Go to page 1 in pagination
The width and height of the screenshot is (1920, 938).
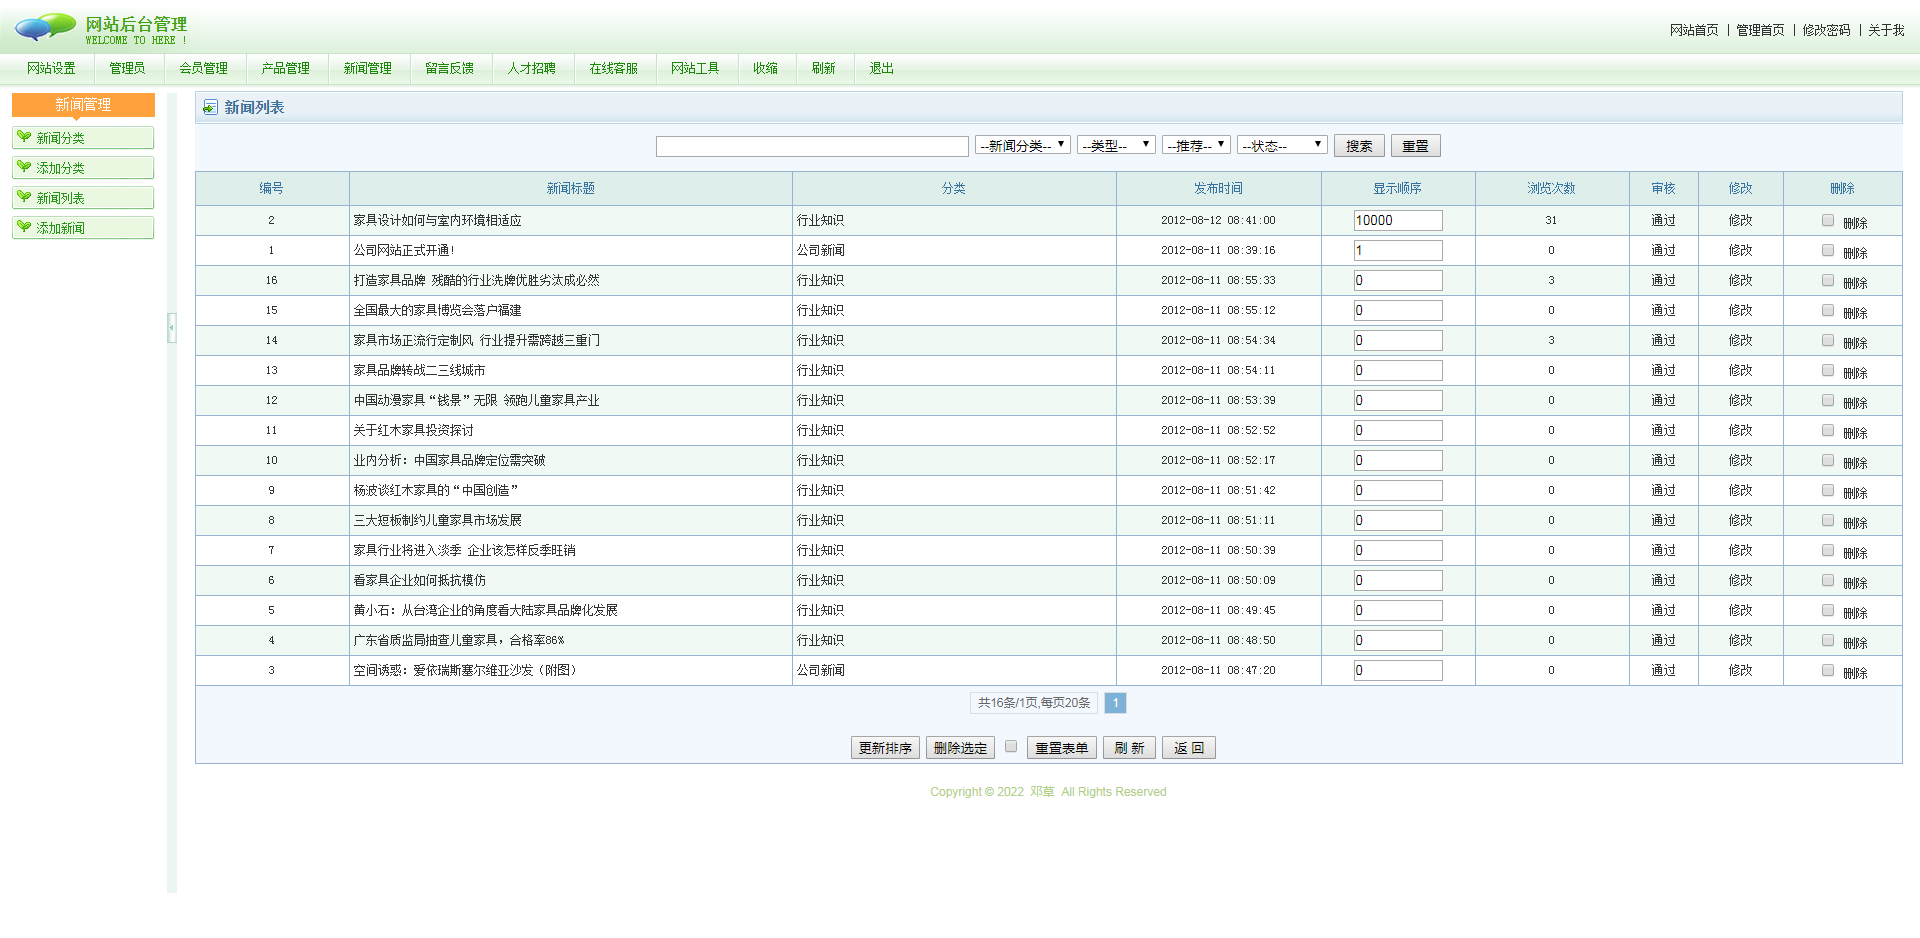point(1115,703)
